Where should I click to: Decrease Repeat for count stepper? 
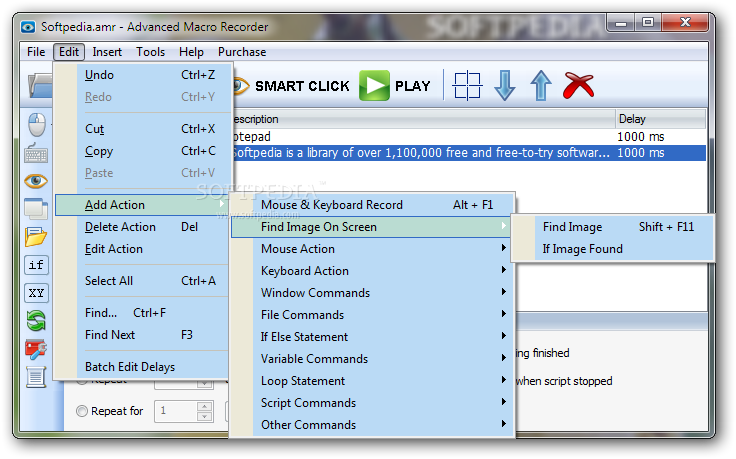tap(204, 417)
